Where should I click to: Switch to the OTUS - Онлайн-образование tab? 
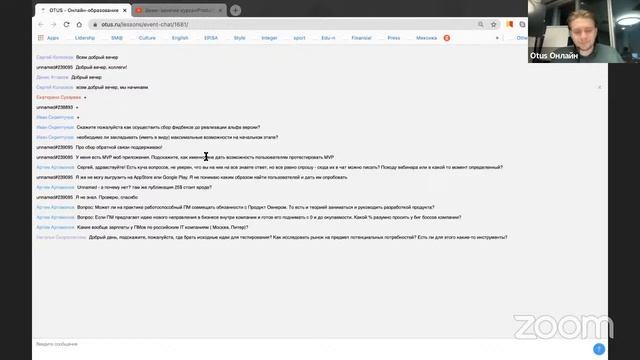tap(83, 10)
